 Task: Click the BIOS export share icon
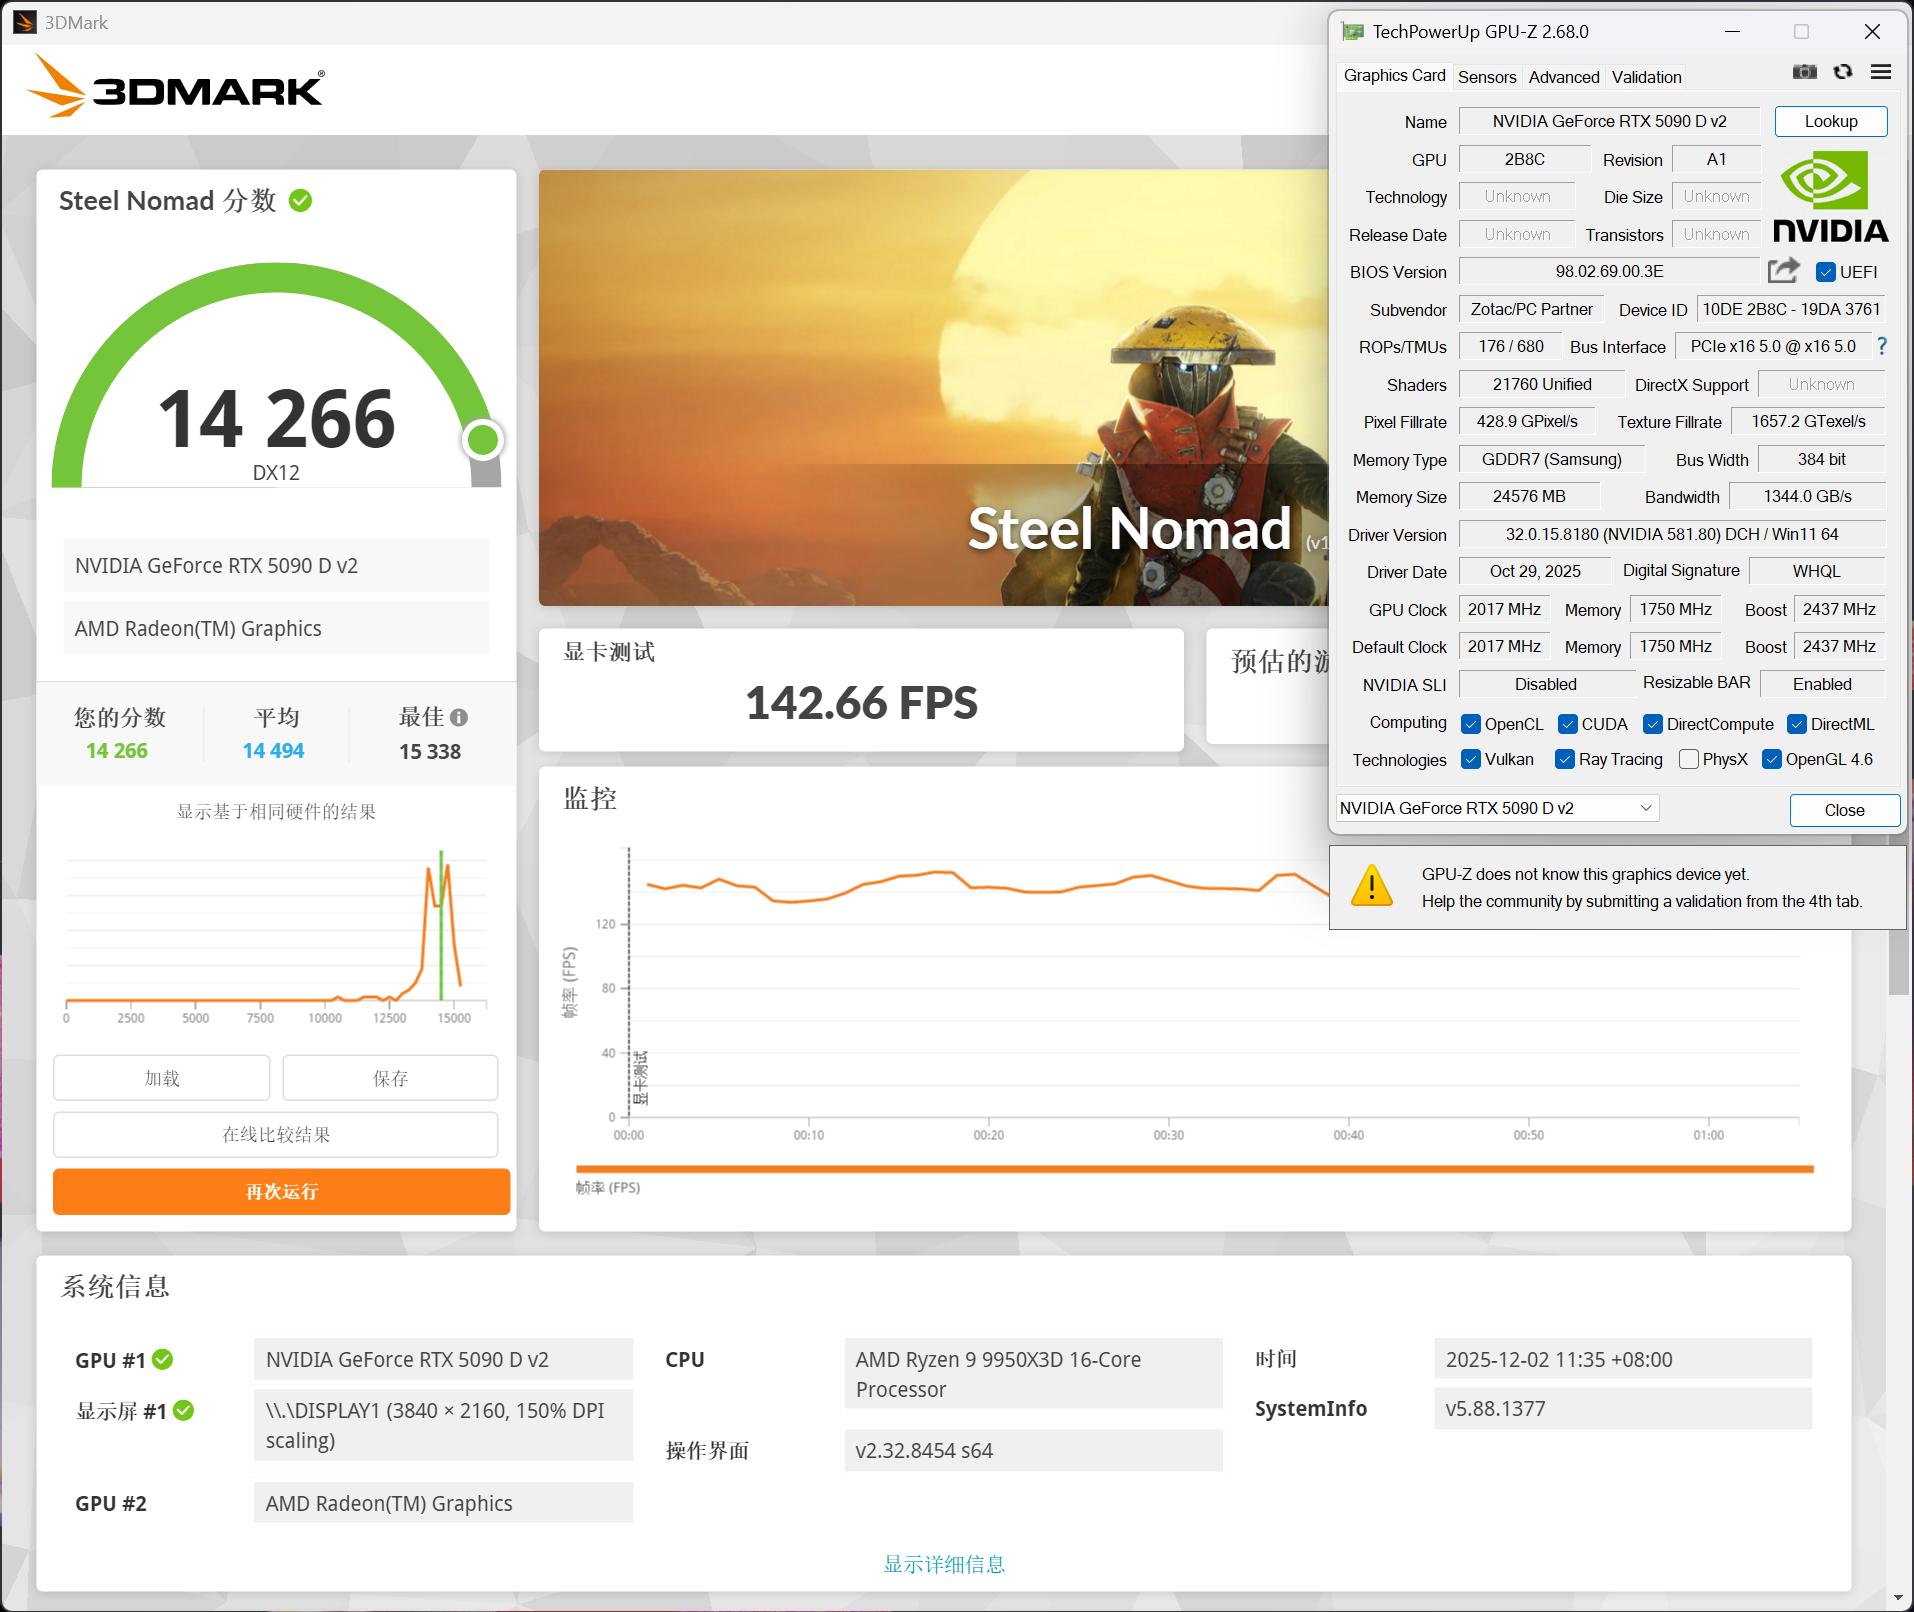1783,271
